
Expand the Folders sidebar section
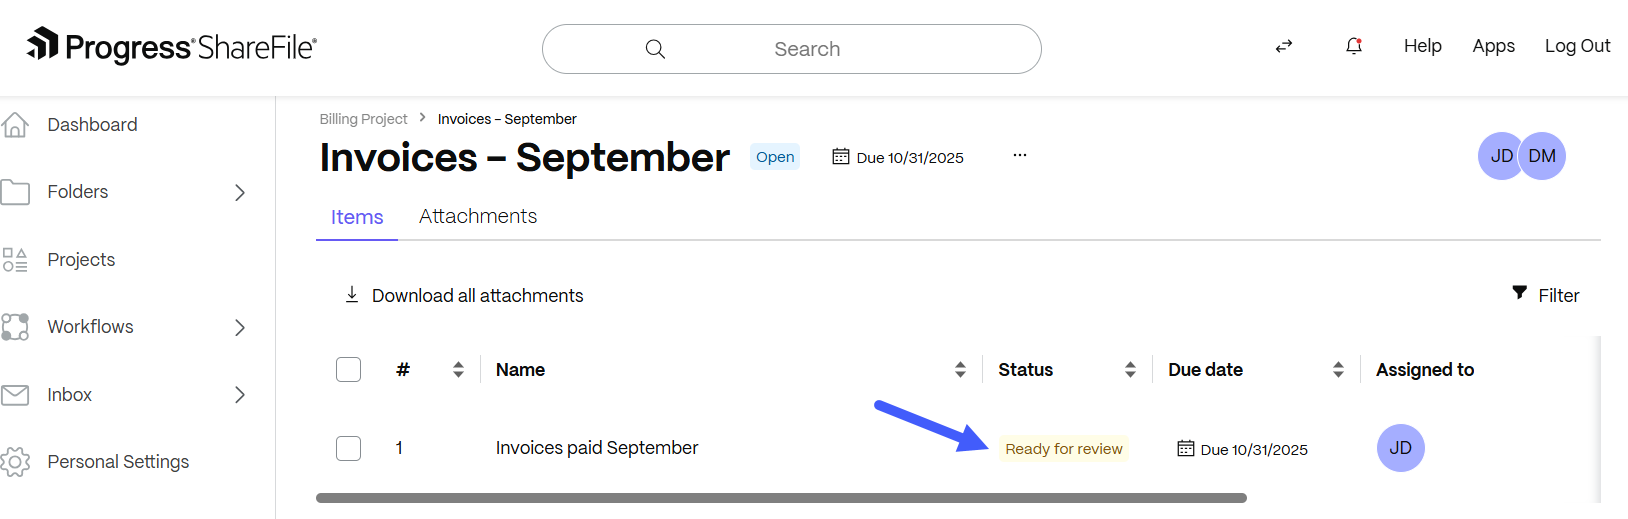click(240, 192)
